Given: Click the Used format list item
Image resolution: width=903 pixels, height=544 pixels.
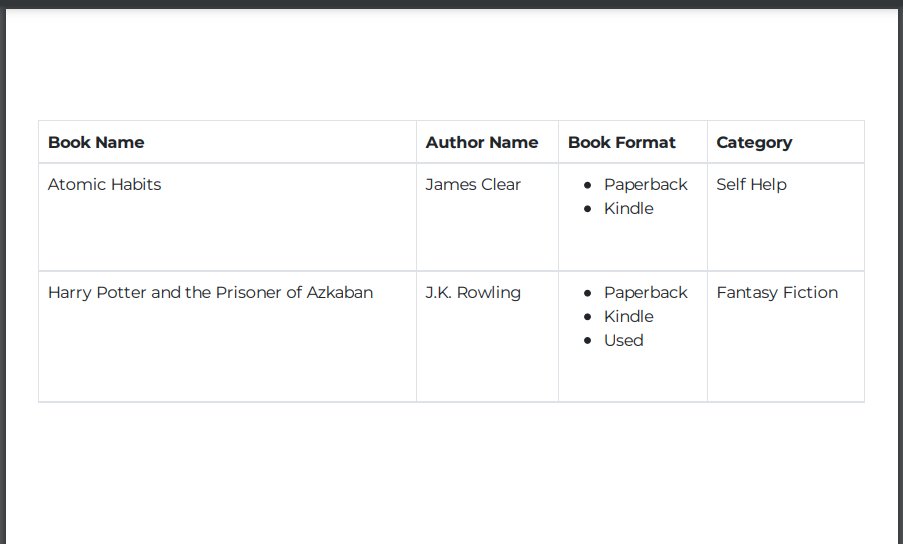Looking at the screenshot, I should point(623,340).
